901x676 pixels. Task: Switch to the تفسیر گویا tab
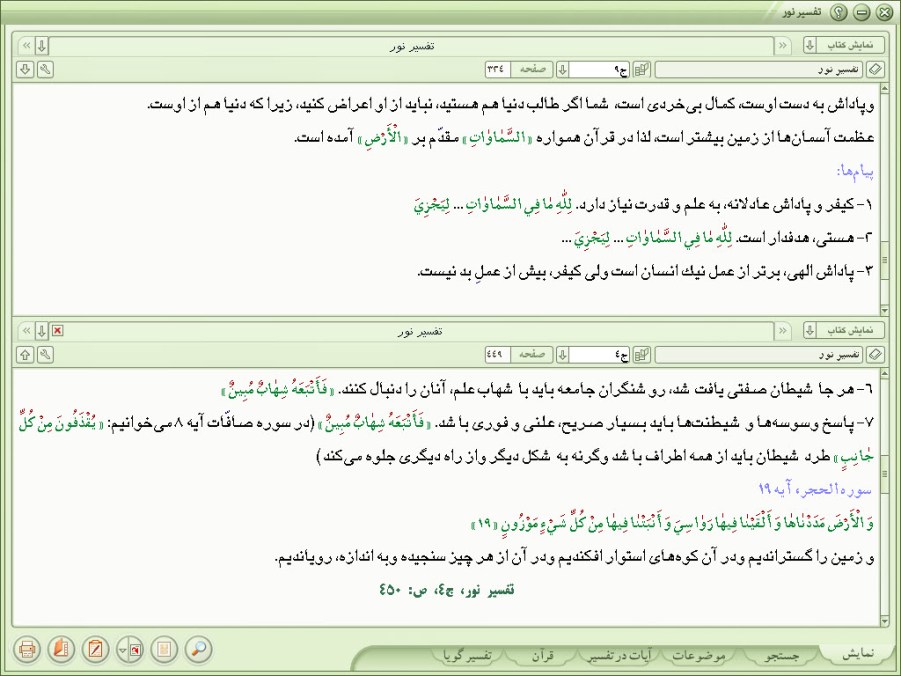pos(468,655)
